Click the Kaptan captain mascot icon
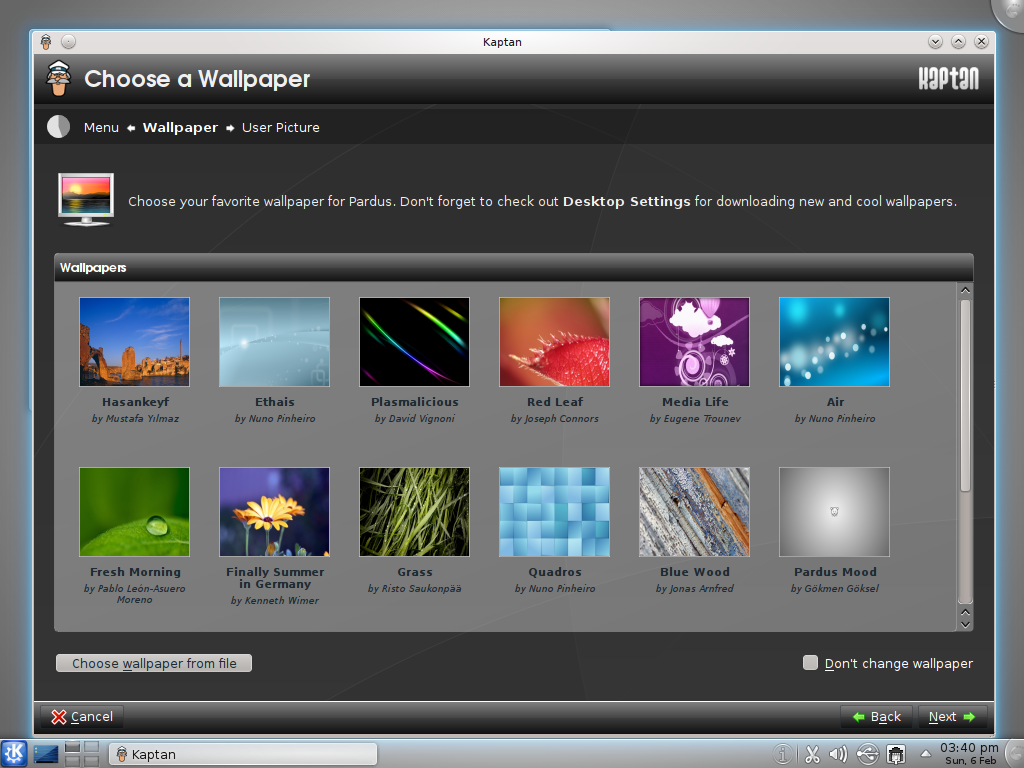Screen dimensions: 1024x768 (59, 78)
